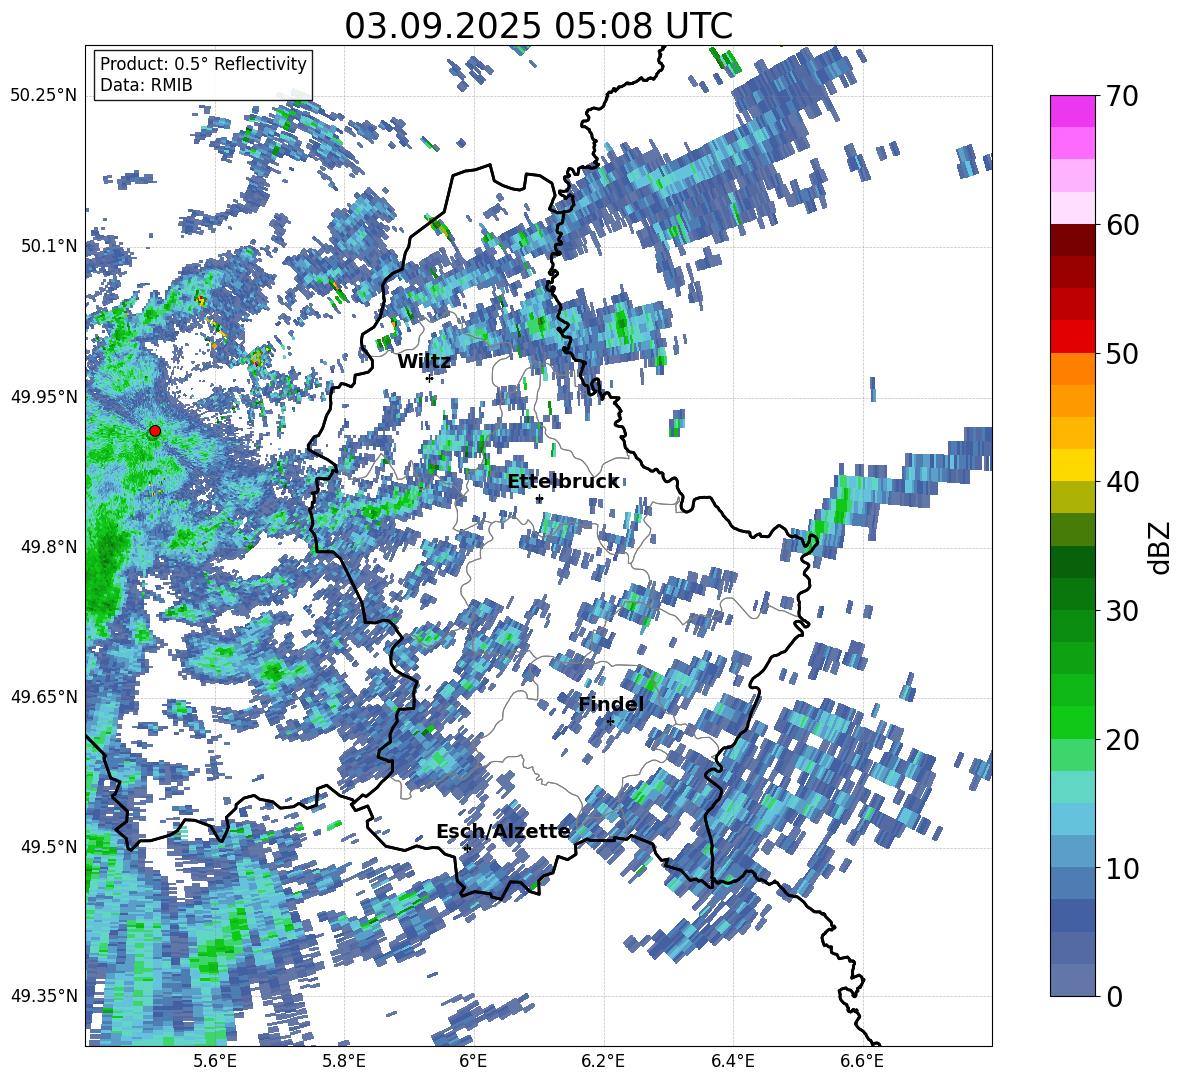This screenshot has width=1184, height=1081.
Task: Click the Wiltz location cross marker
Action: point(430,378)
